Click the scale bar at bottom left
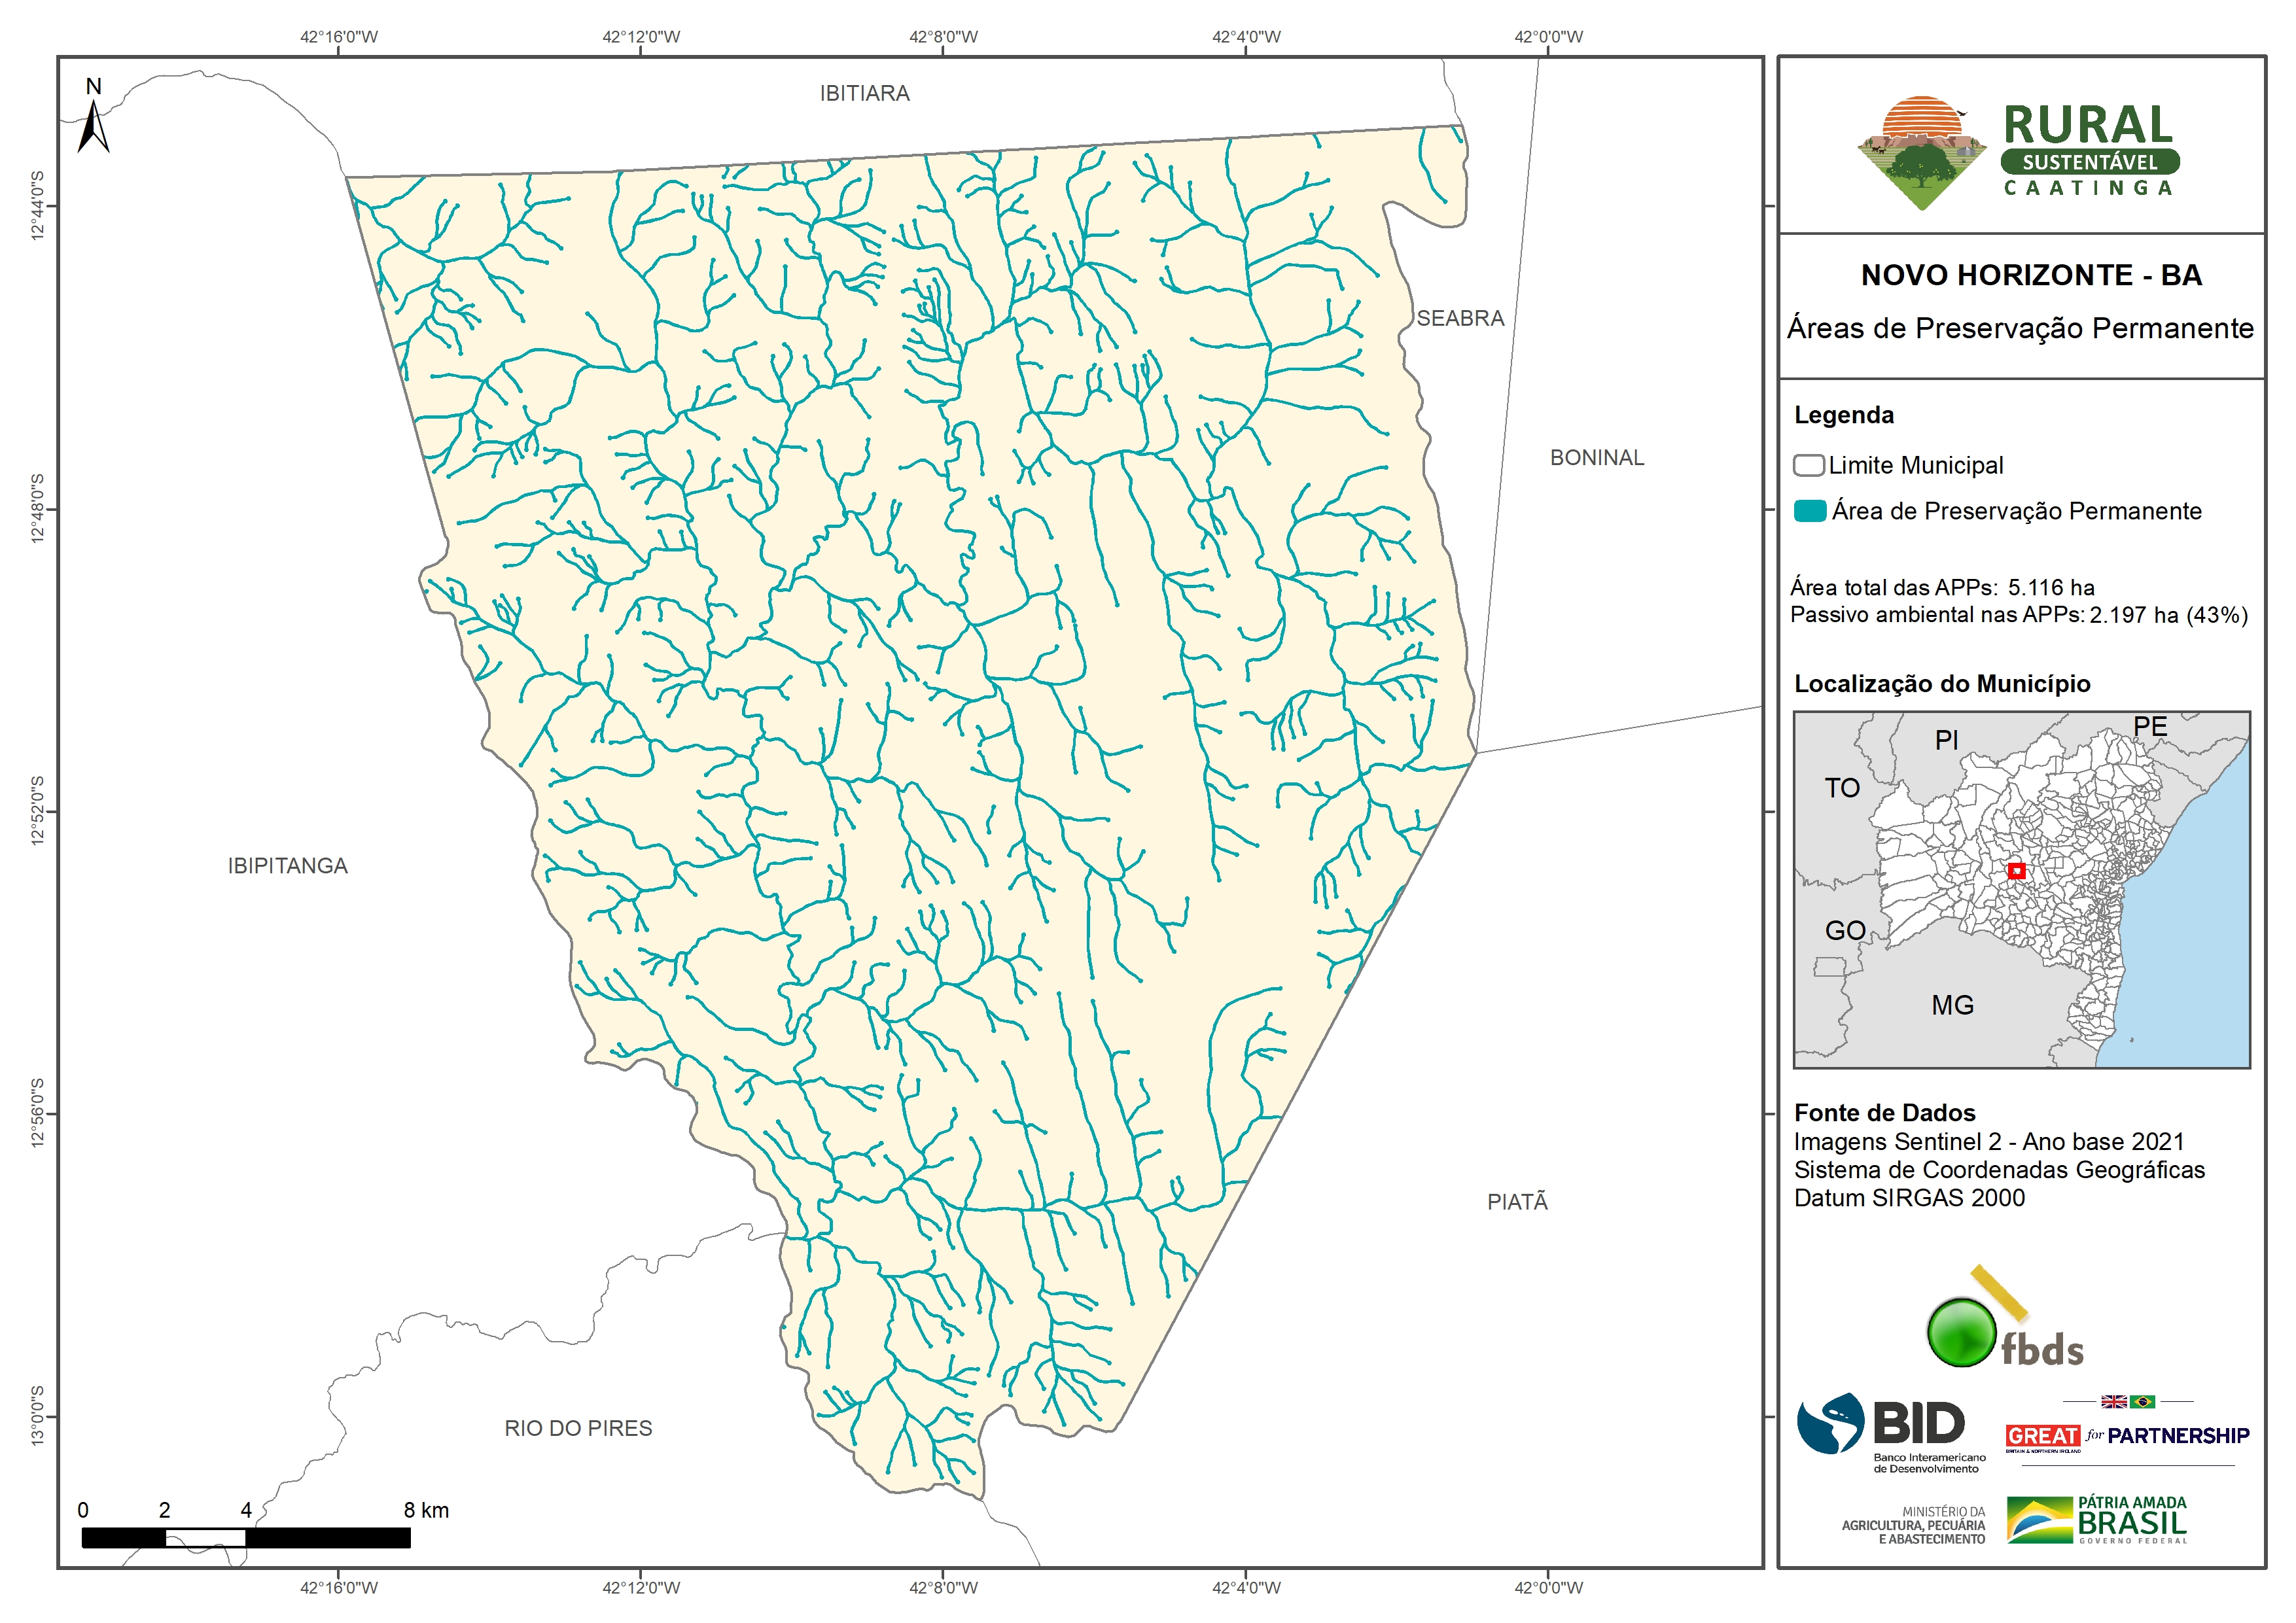 pyautogui.click(x=245, y=1537)
